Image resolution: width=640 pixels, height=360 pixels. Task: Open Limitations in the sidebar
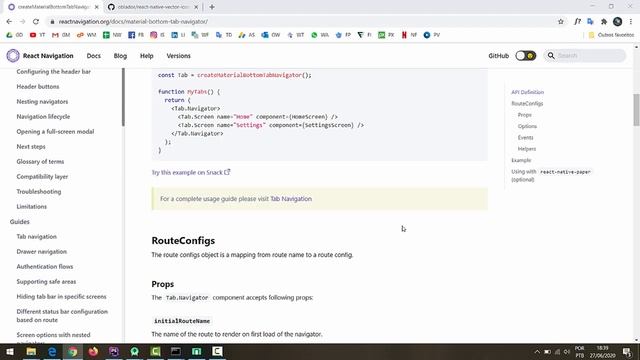click(x=31, y=207)
